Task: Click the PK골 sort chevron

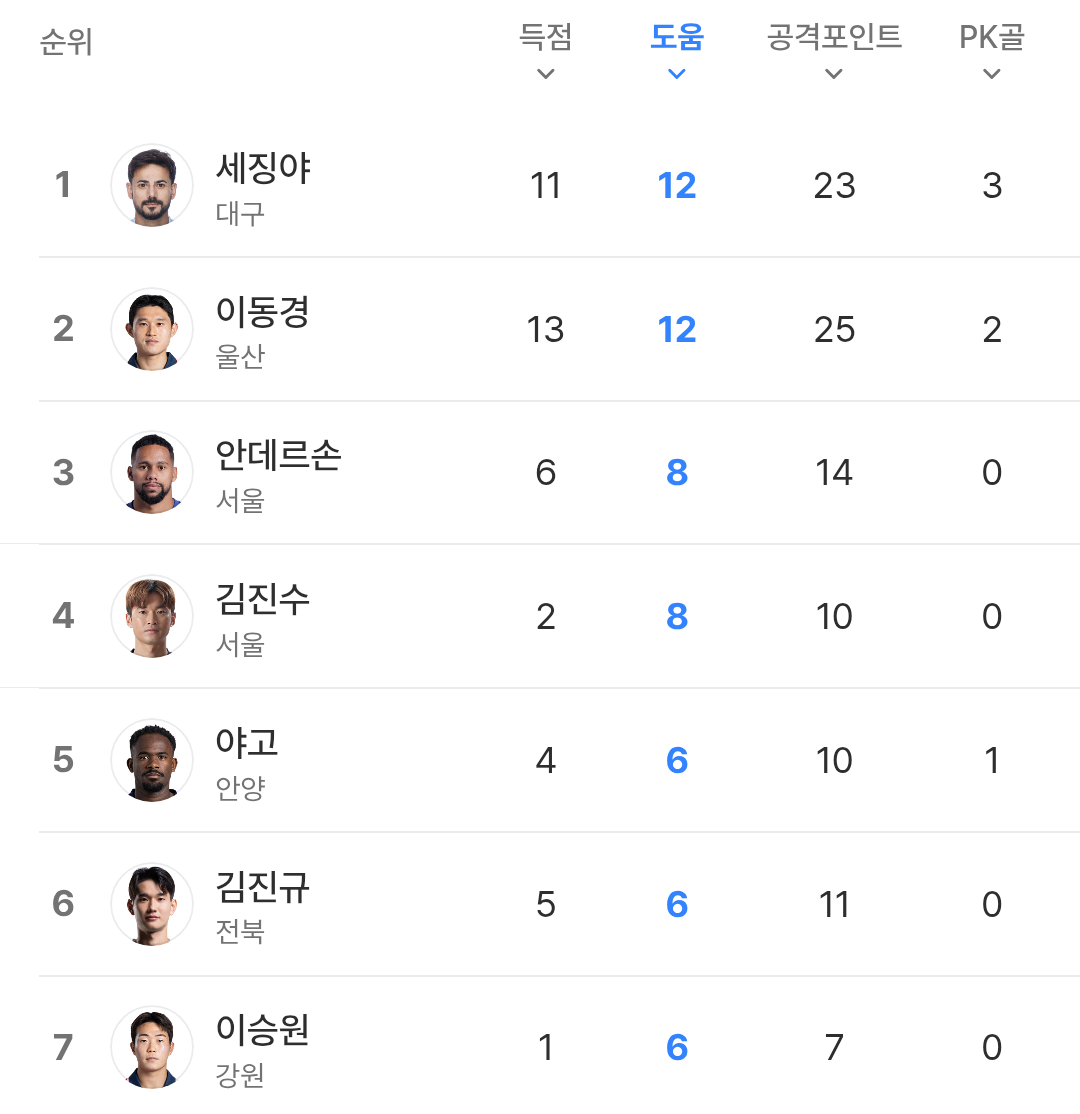Action: coord(991,74)
